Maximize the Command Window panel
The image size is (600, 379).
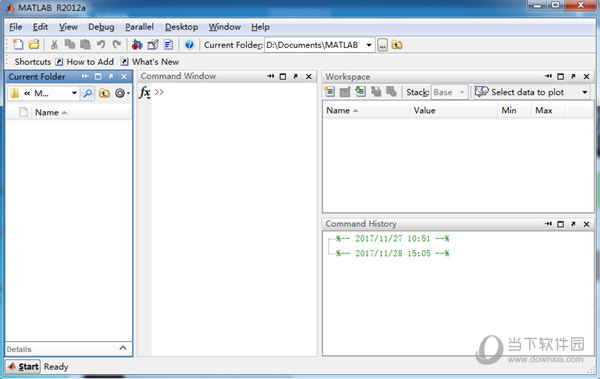click(283, 77)
